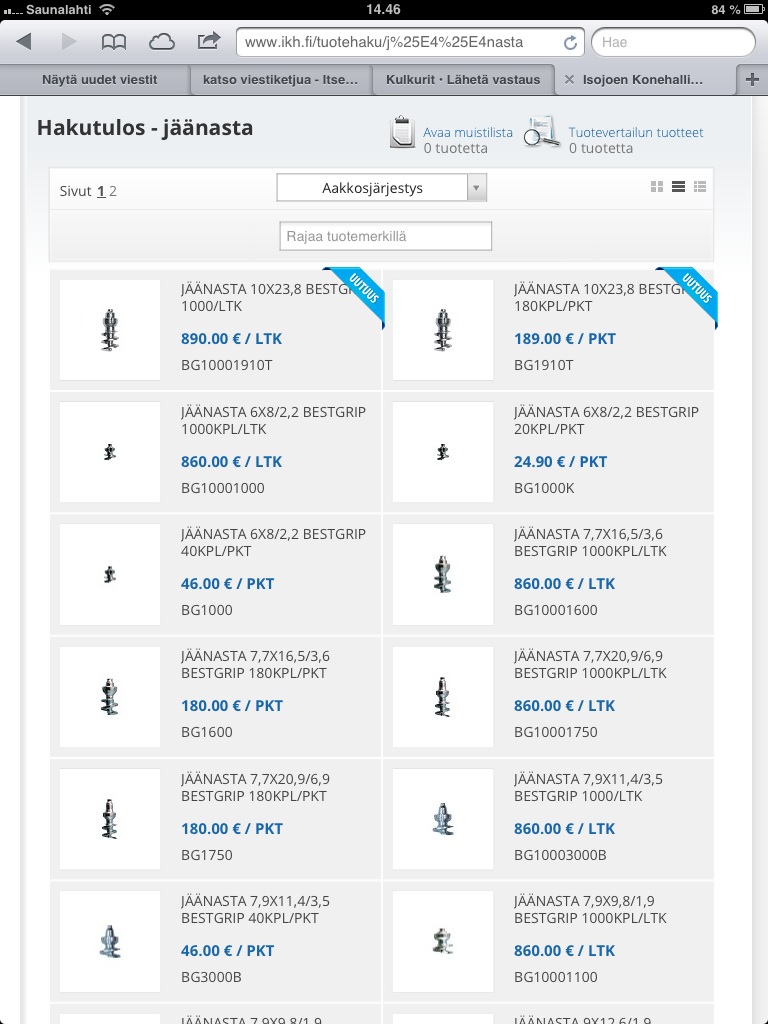The height and width of the screenshot is (1024, 768).
Task: Switch to large grid view icon
Action: coord(657,186)
